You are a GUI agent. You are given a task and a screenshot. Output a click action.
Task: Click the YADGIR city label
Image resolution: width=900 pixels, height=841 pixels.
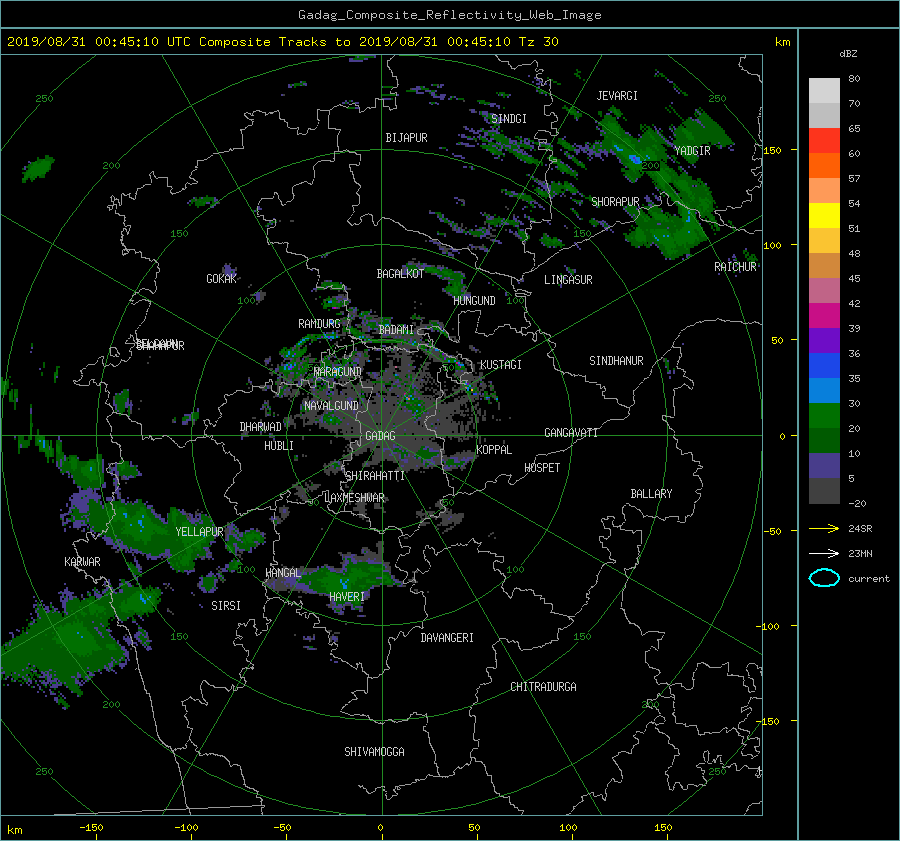click(692, 150)
